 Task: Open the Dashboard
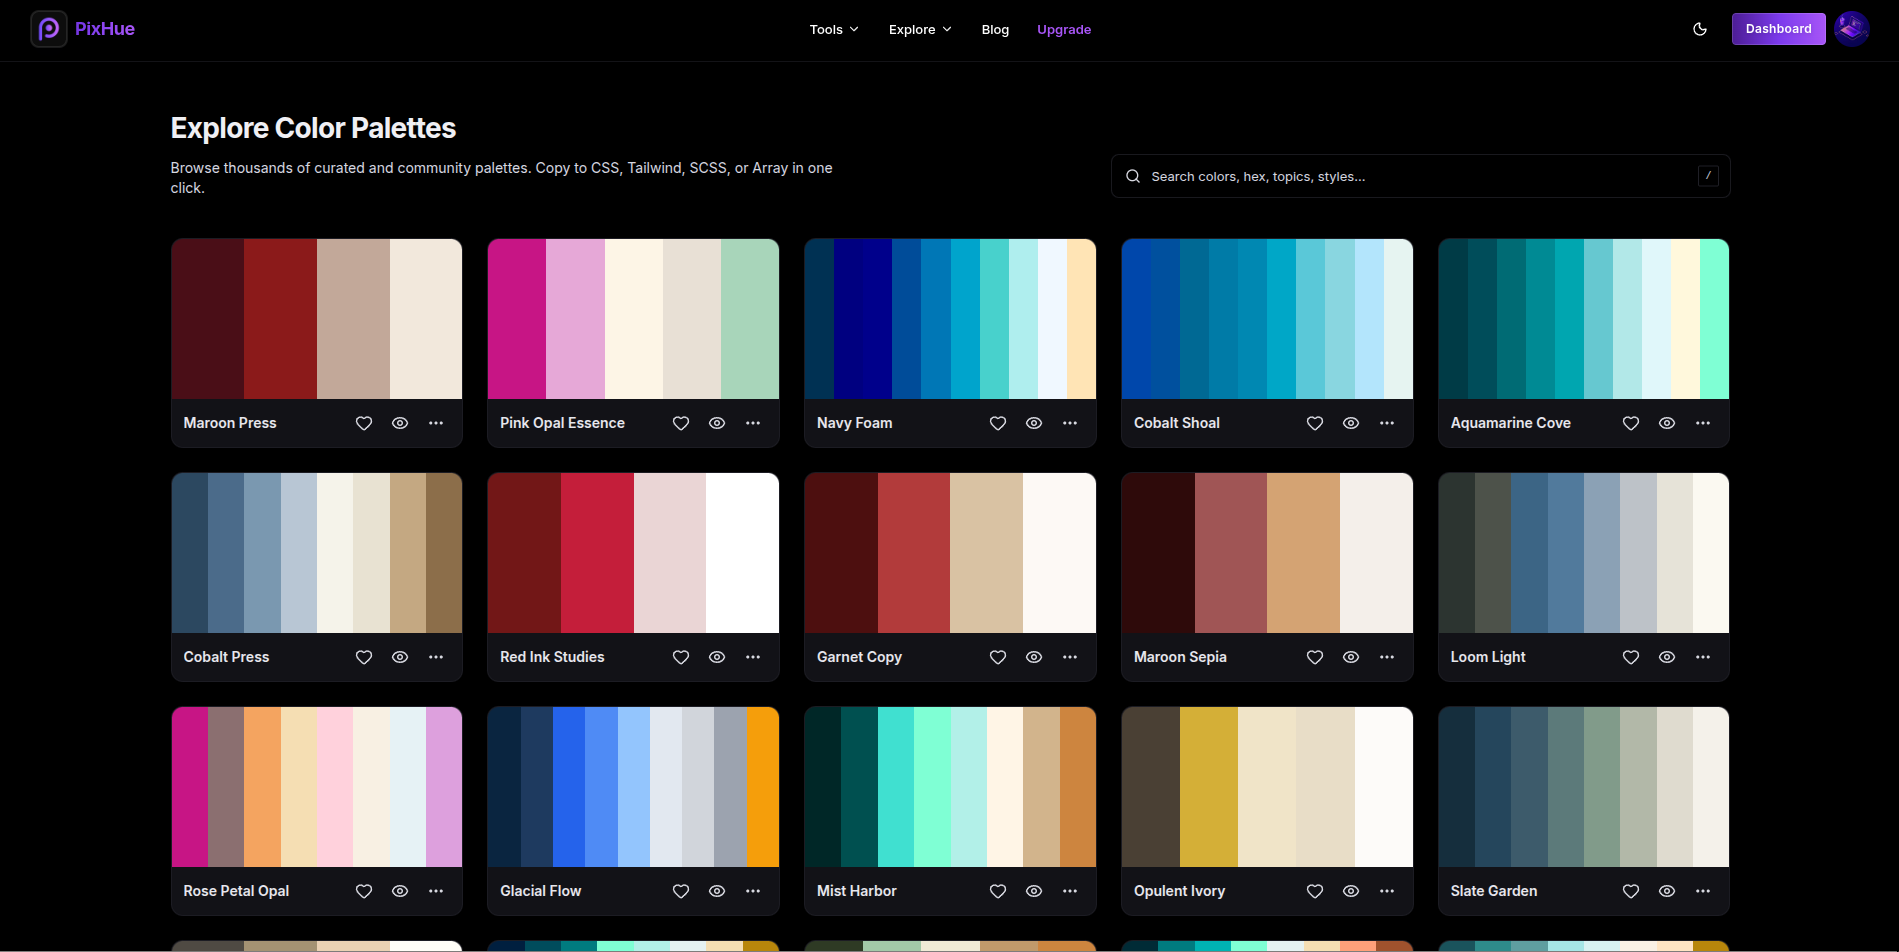coord(1778,29)
